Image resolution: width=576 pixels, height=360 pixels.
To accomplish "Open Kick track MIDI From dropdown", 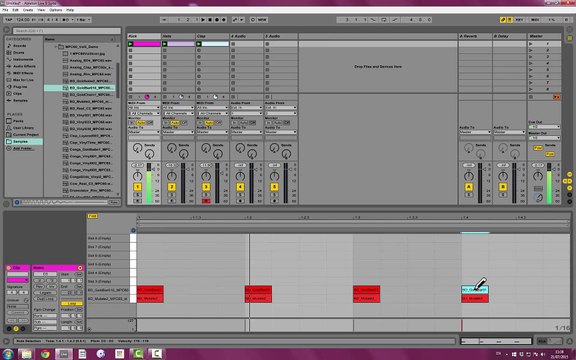I will pyautogui.click(x=144, y=108).
